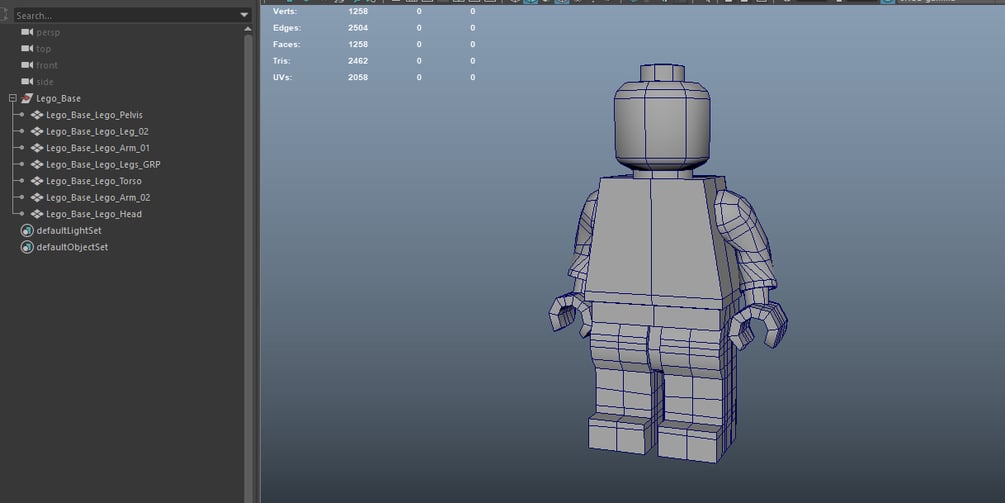Collapse the Lego_Base node
1005x503 pixels.
(12, 98)
